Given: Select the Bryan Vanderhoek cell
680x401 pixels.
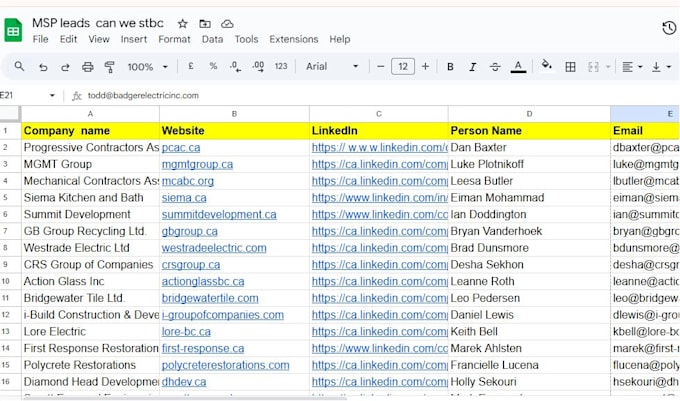Looking at the screenshot, I should pos(529,231).
